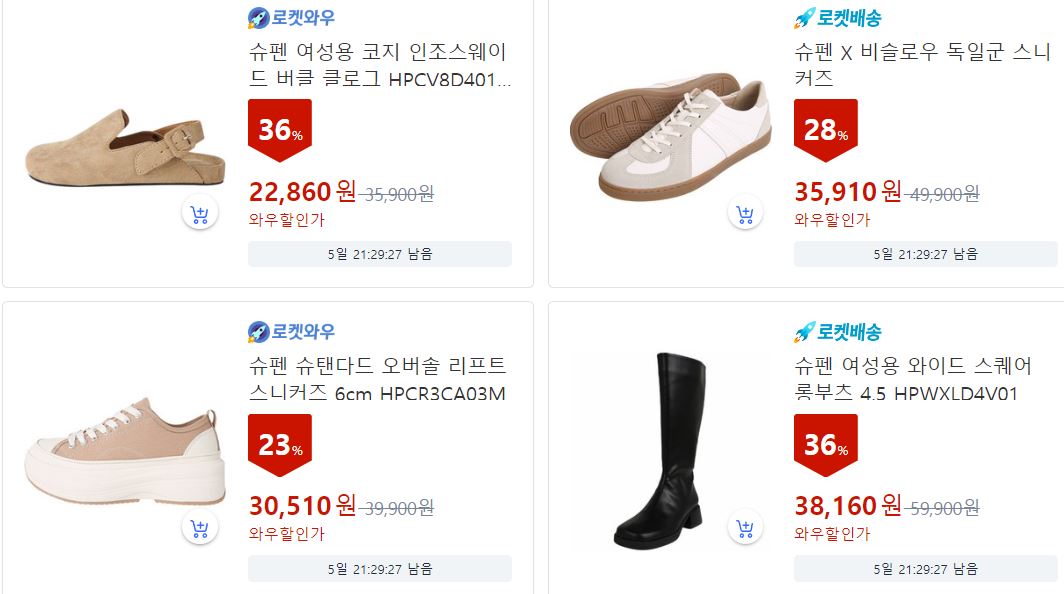Click the Rocket Wow badge on lift sneakers

(291, 332)
